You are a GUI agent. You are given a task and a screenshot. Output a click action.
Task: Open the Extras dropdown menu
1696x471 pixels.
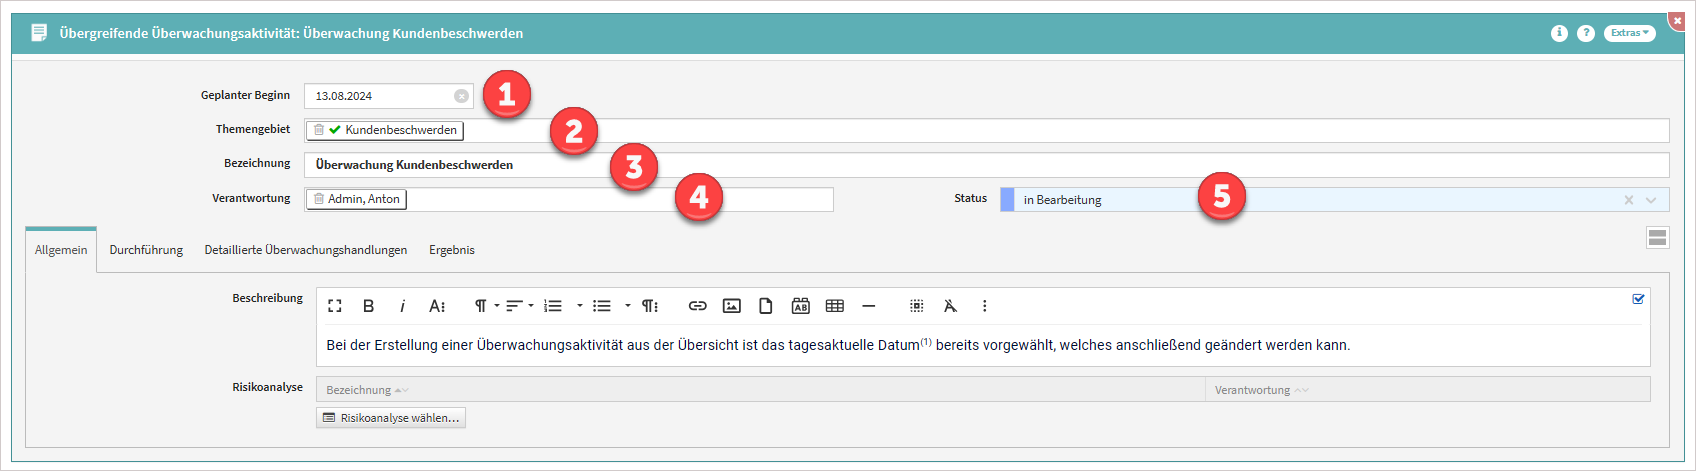pos(1629,33)
